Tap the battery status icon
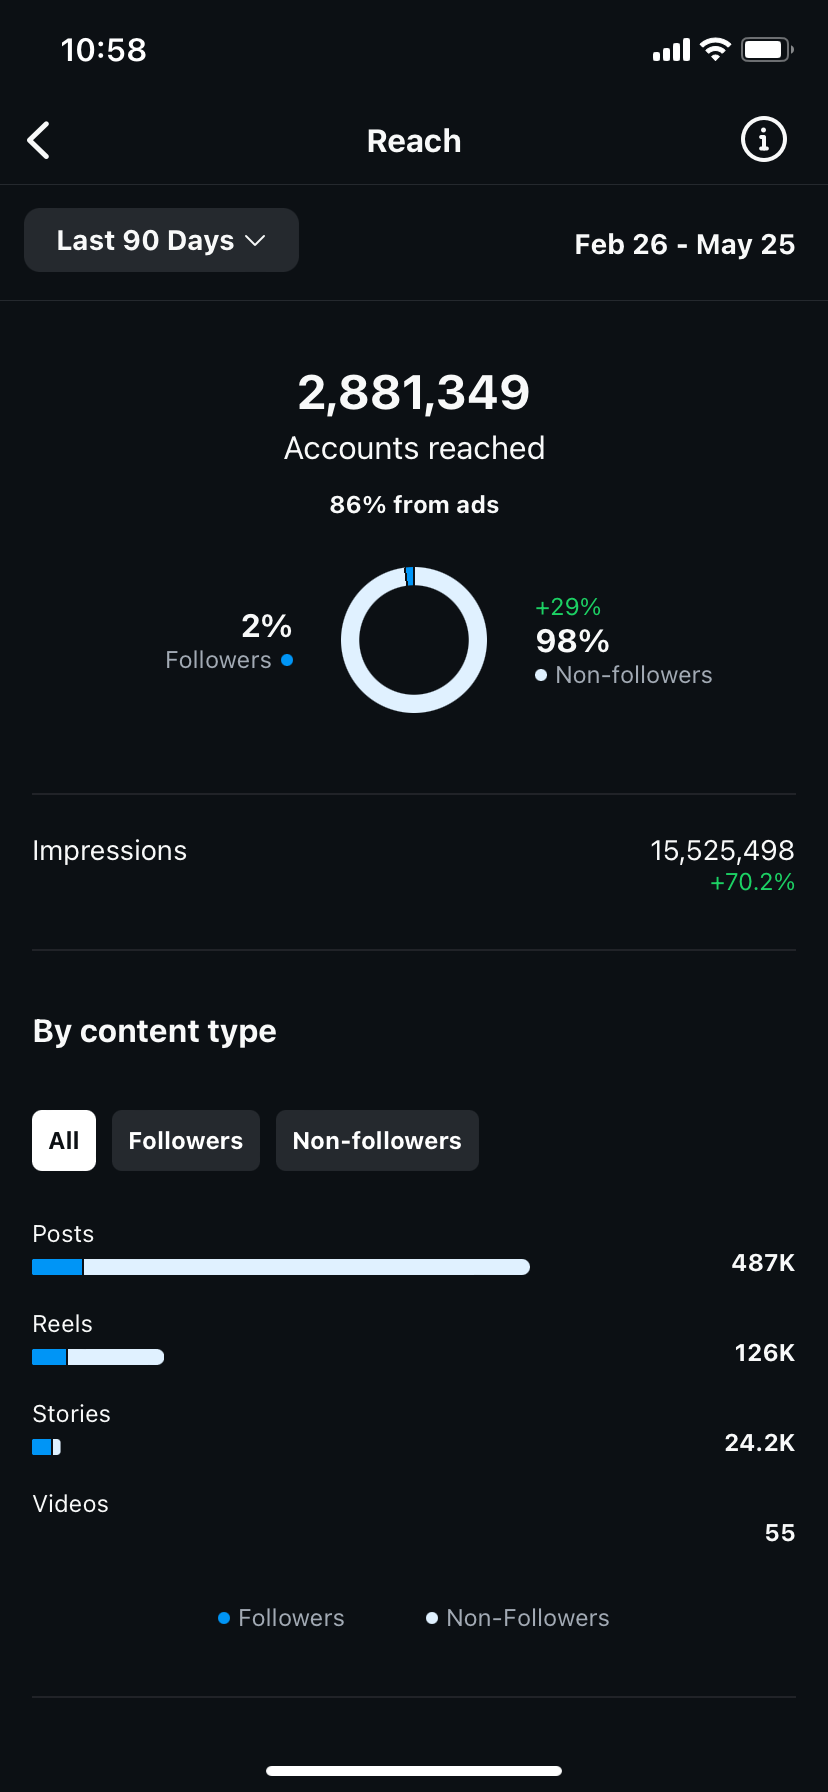828x1792 pixels. 766,50
